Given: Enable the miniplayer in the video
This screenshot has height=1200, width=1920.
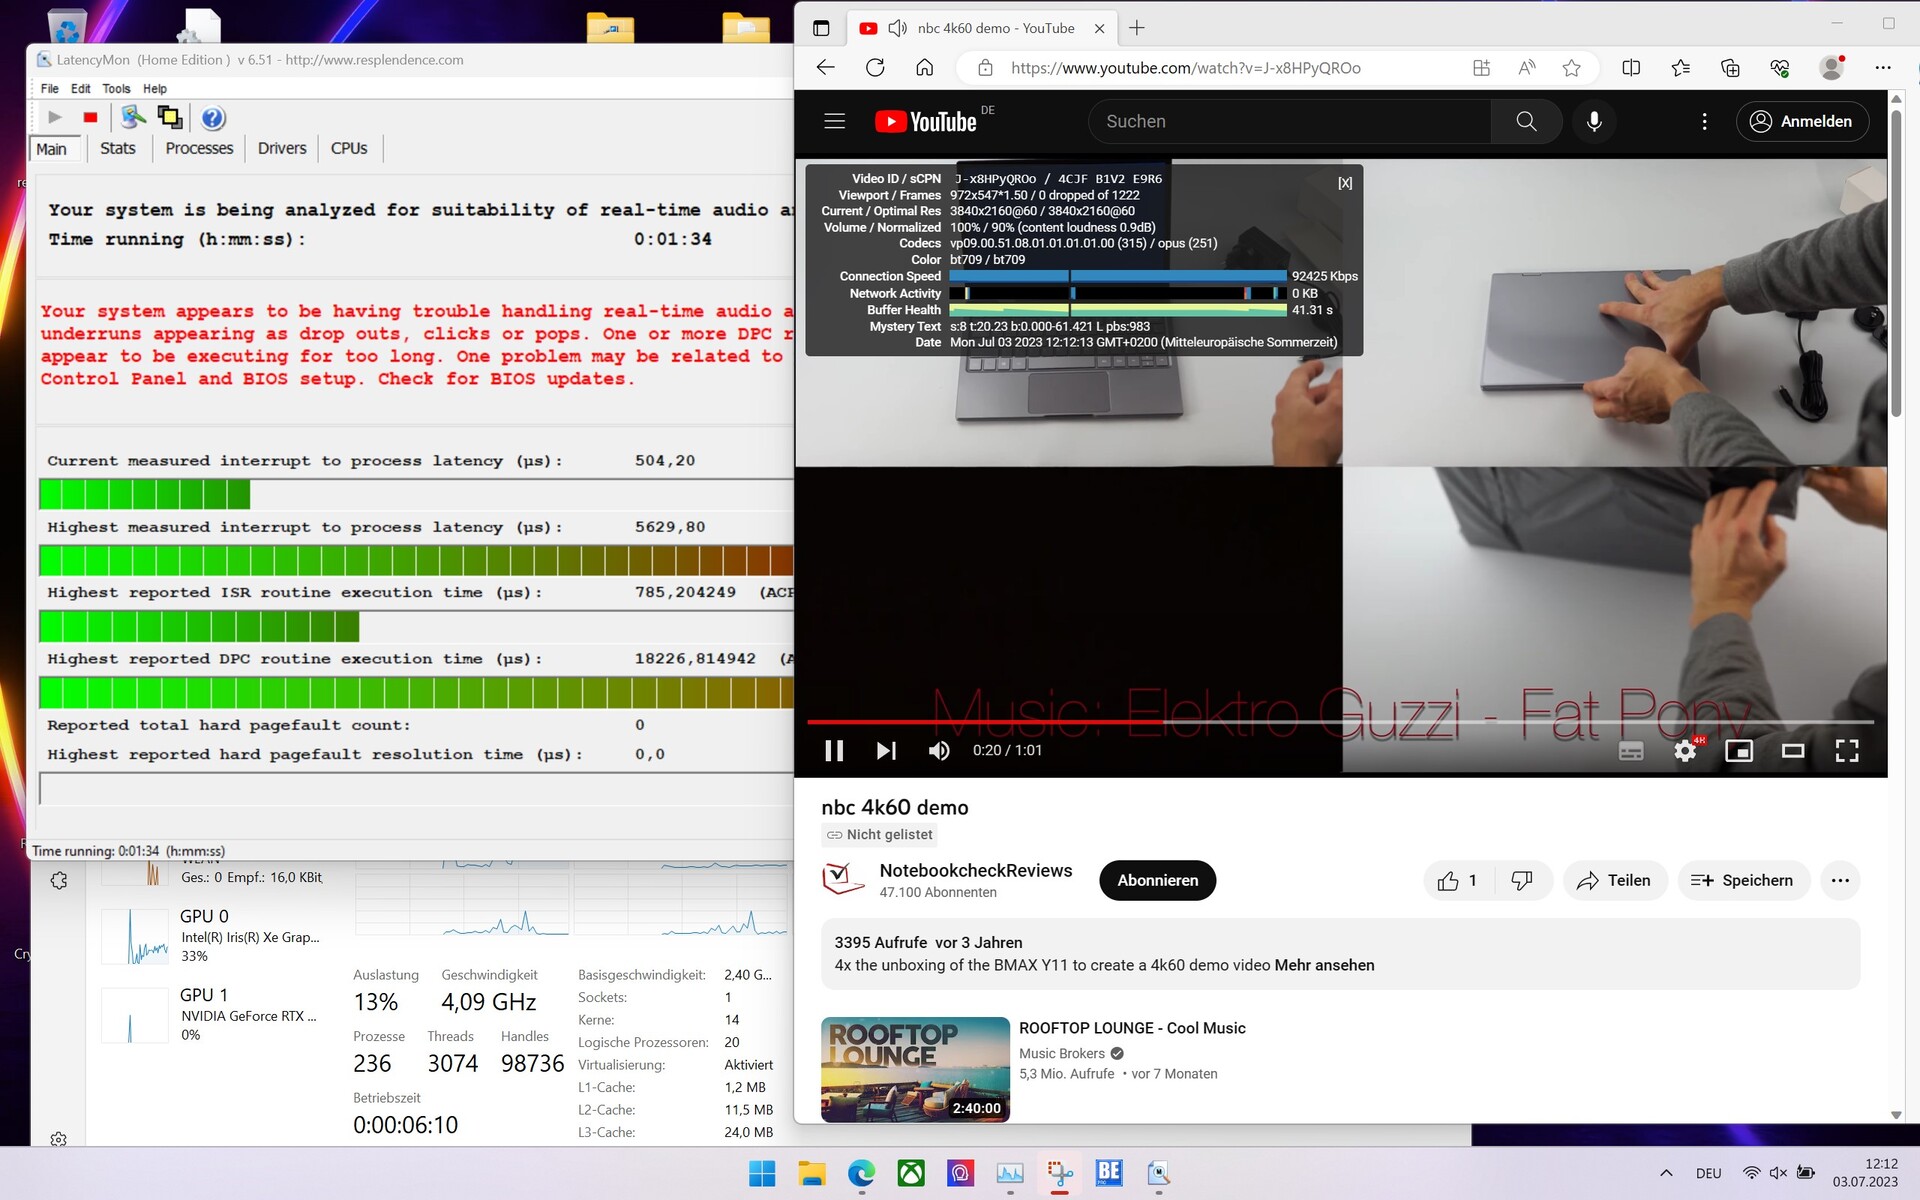Looking at the screenshot, I should point(1738,750).
